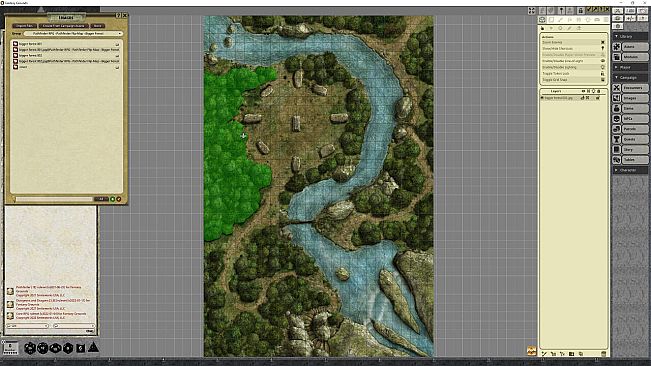The width and height of the screenshot is (651, 366).
Task: Roll the d8 die
Action: point(68,348)
